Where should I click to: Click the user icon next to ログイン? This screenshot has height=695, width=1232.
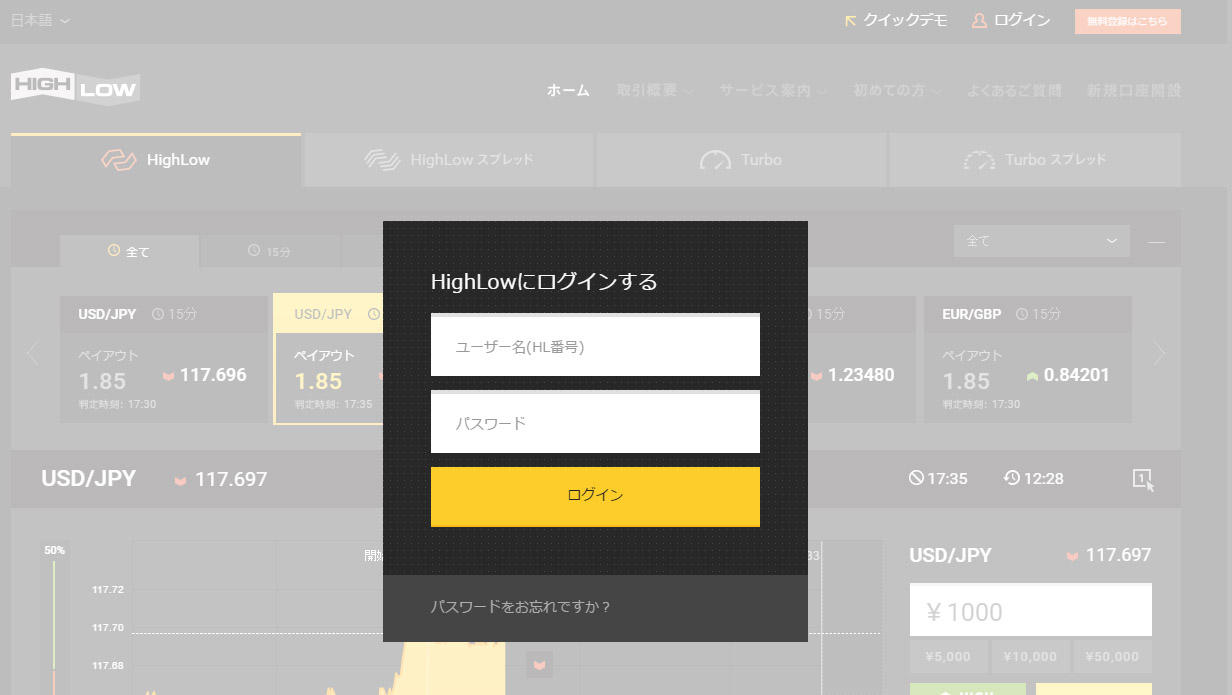(x=980, y=20)
